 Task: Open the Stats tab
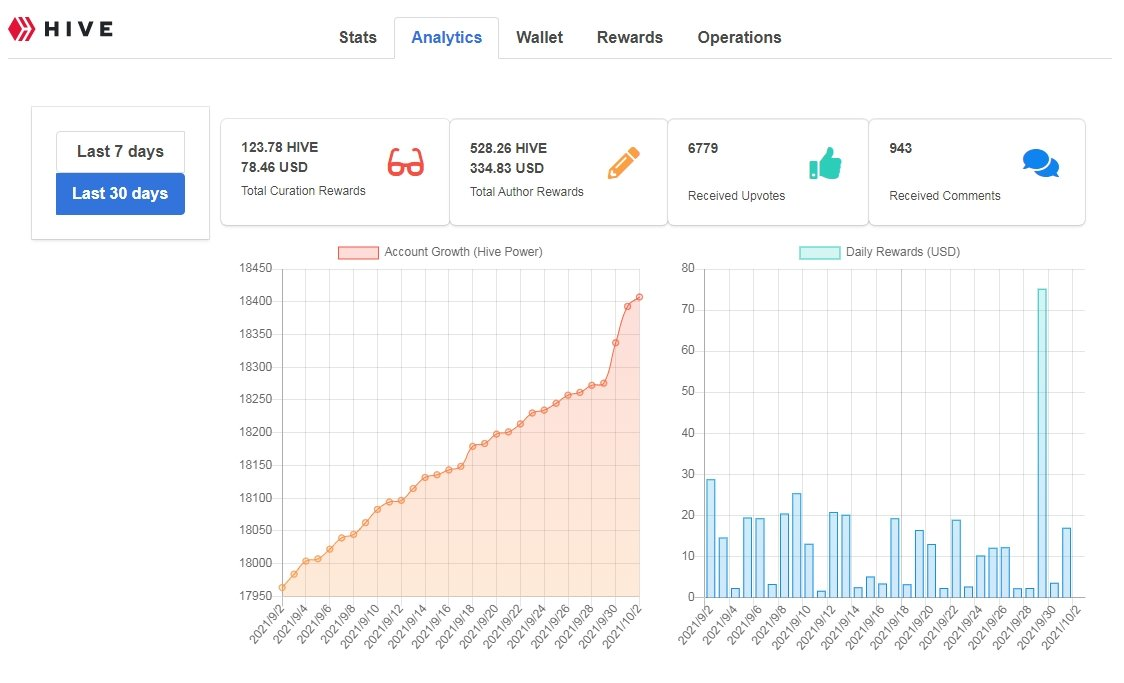[x=358, y=37]
